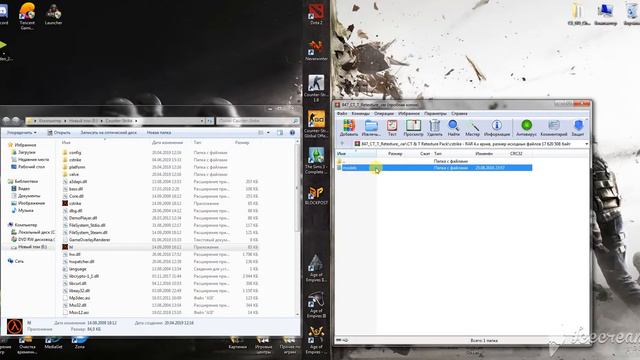The width and height of the screenshot is (640, 360).
Task: Run the Тест (Test) tool in WinRAR
Action: [392, 128]
